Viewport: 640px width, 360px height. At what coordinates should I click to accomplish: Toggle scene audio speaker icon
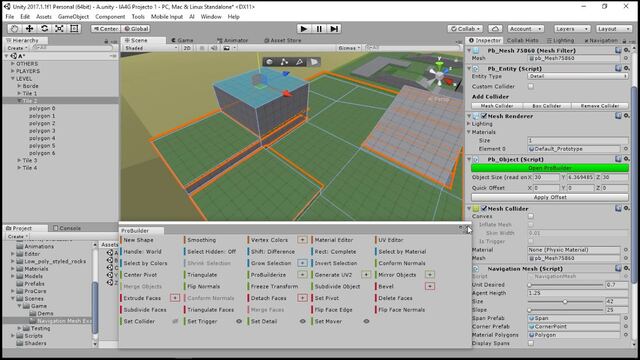point(213,48)
